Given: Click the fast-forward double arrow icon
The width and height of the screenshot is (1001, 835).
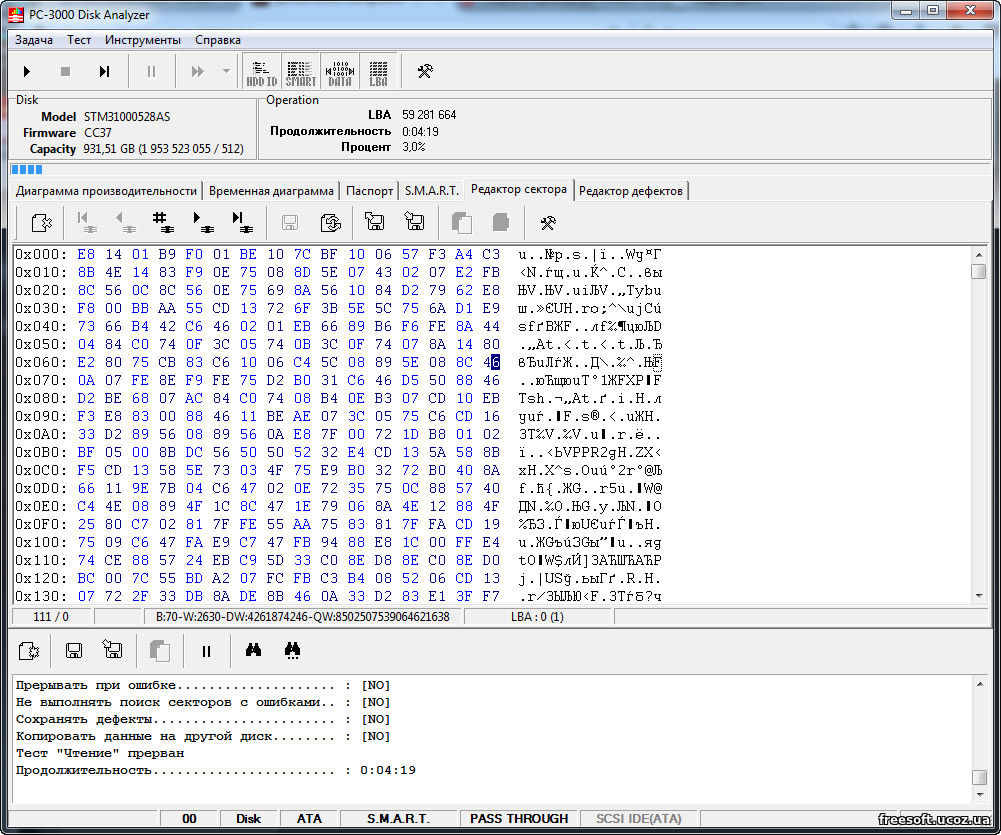Looking at the screenshot, I should [x=198, y=71].
